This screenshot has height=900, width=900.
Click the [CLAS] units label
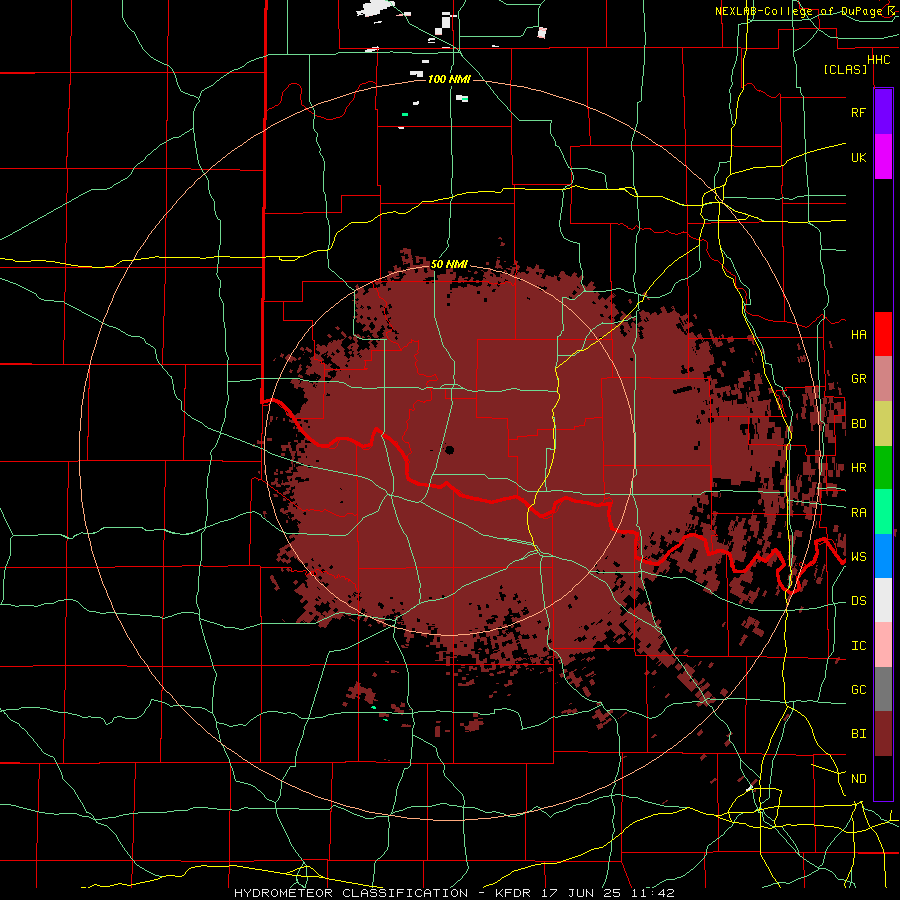click(845, 69)
